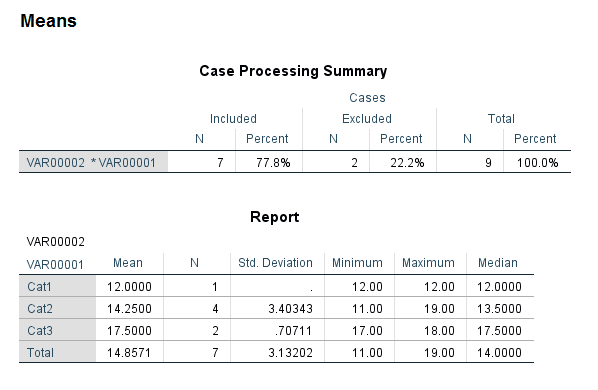Click the 22.2% excluded percent cell
This screenshot has height=390, width=598.
pos(407,163)
